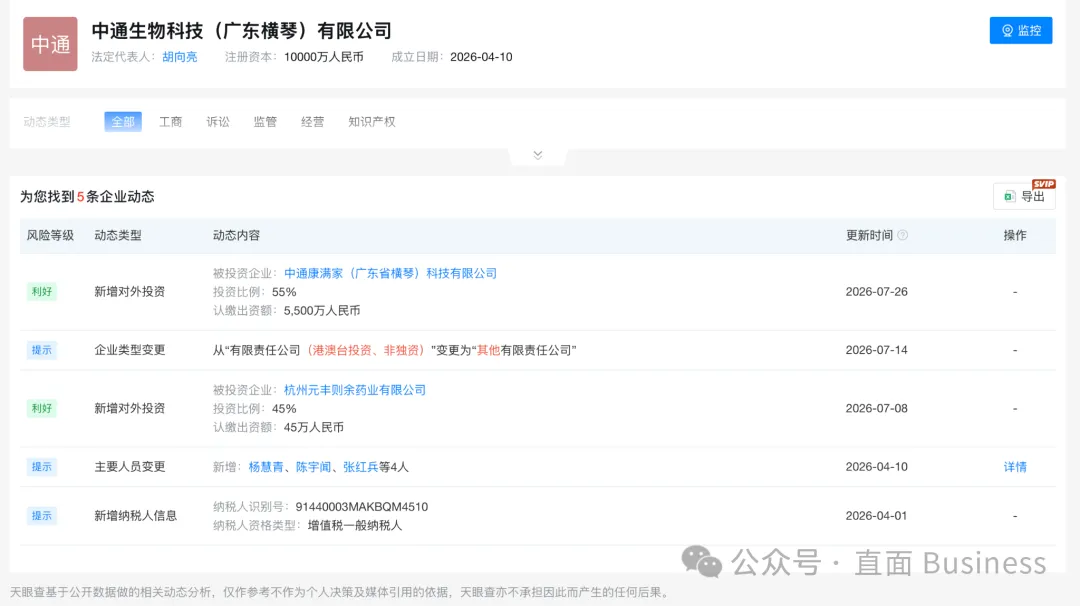Click the 中通 company logo thumbnail
The image size is (1080, 606).
click(x=50, y=44)
